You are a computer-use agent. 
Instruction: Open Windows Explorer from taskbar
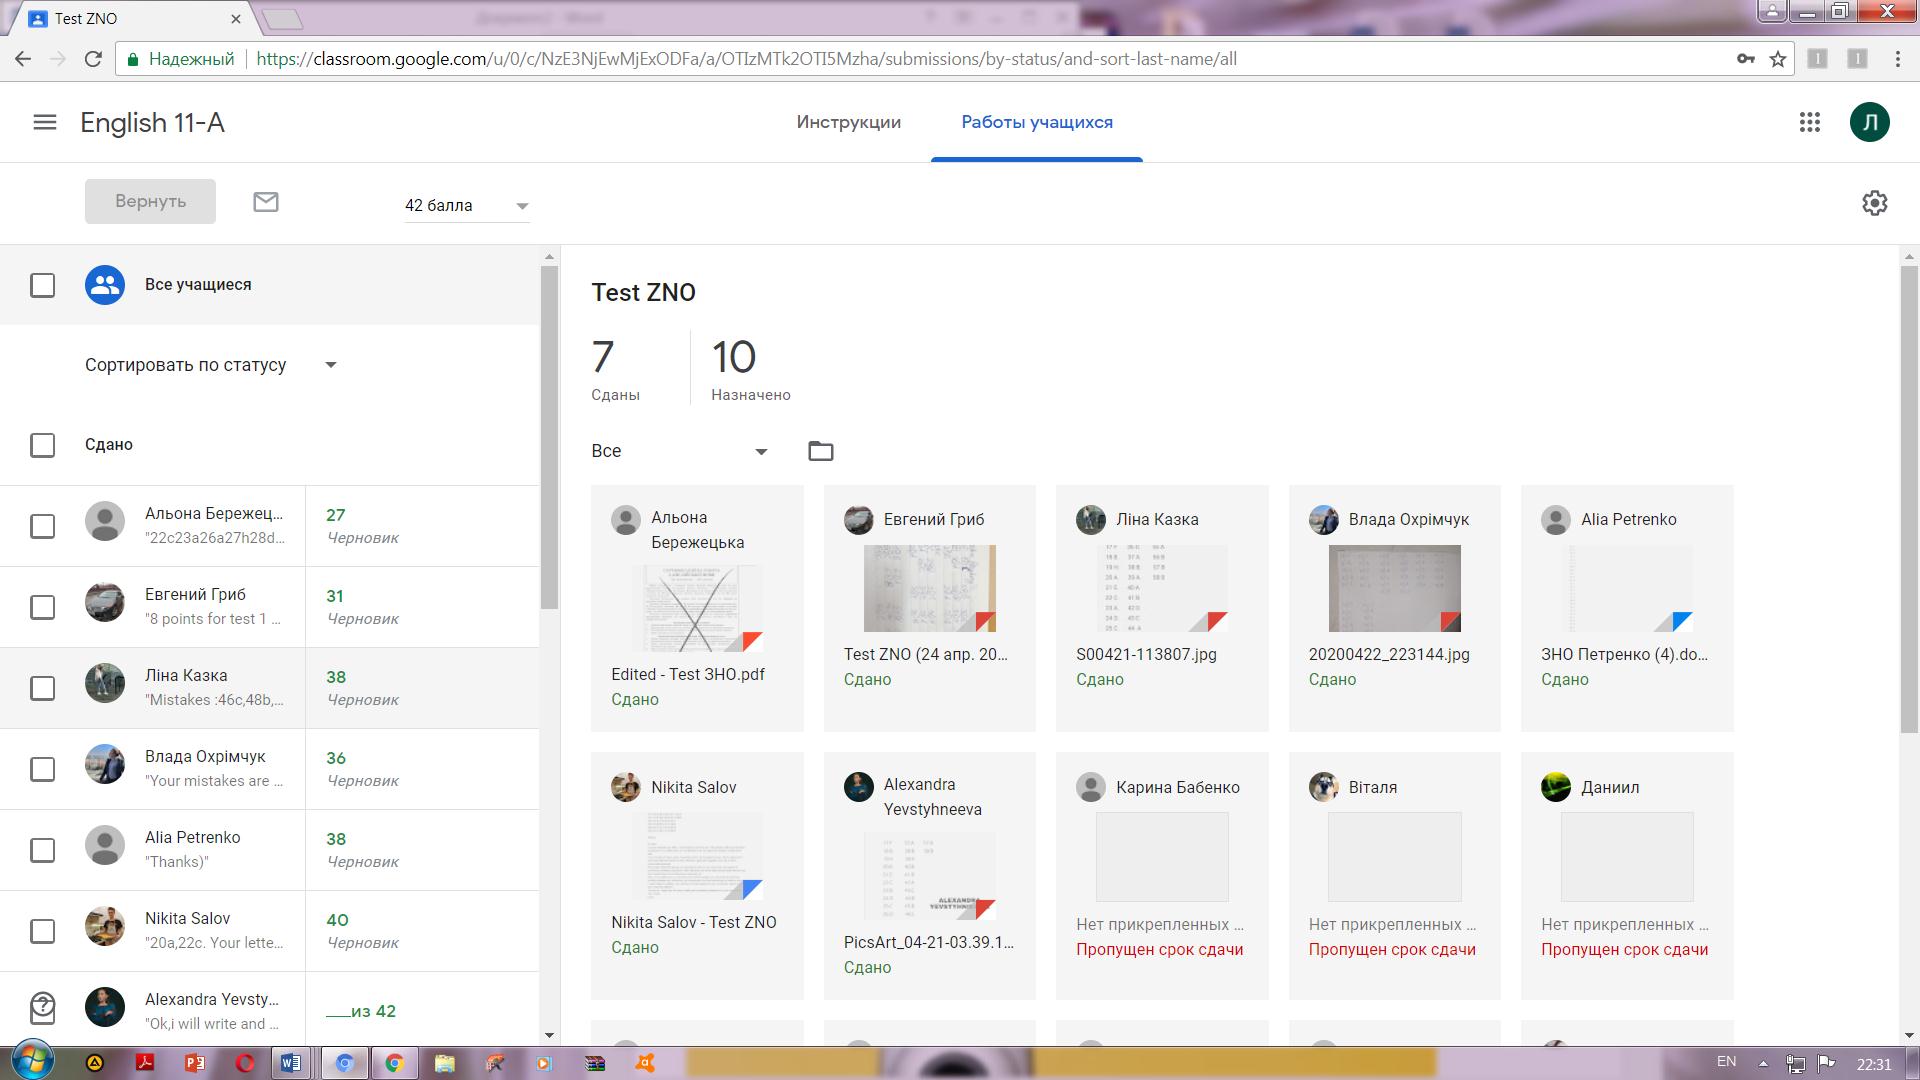tap(444, 1063)
